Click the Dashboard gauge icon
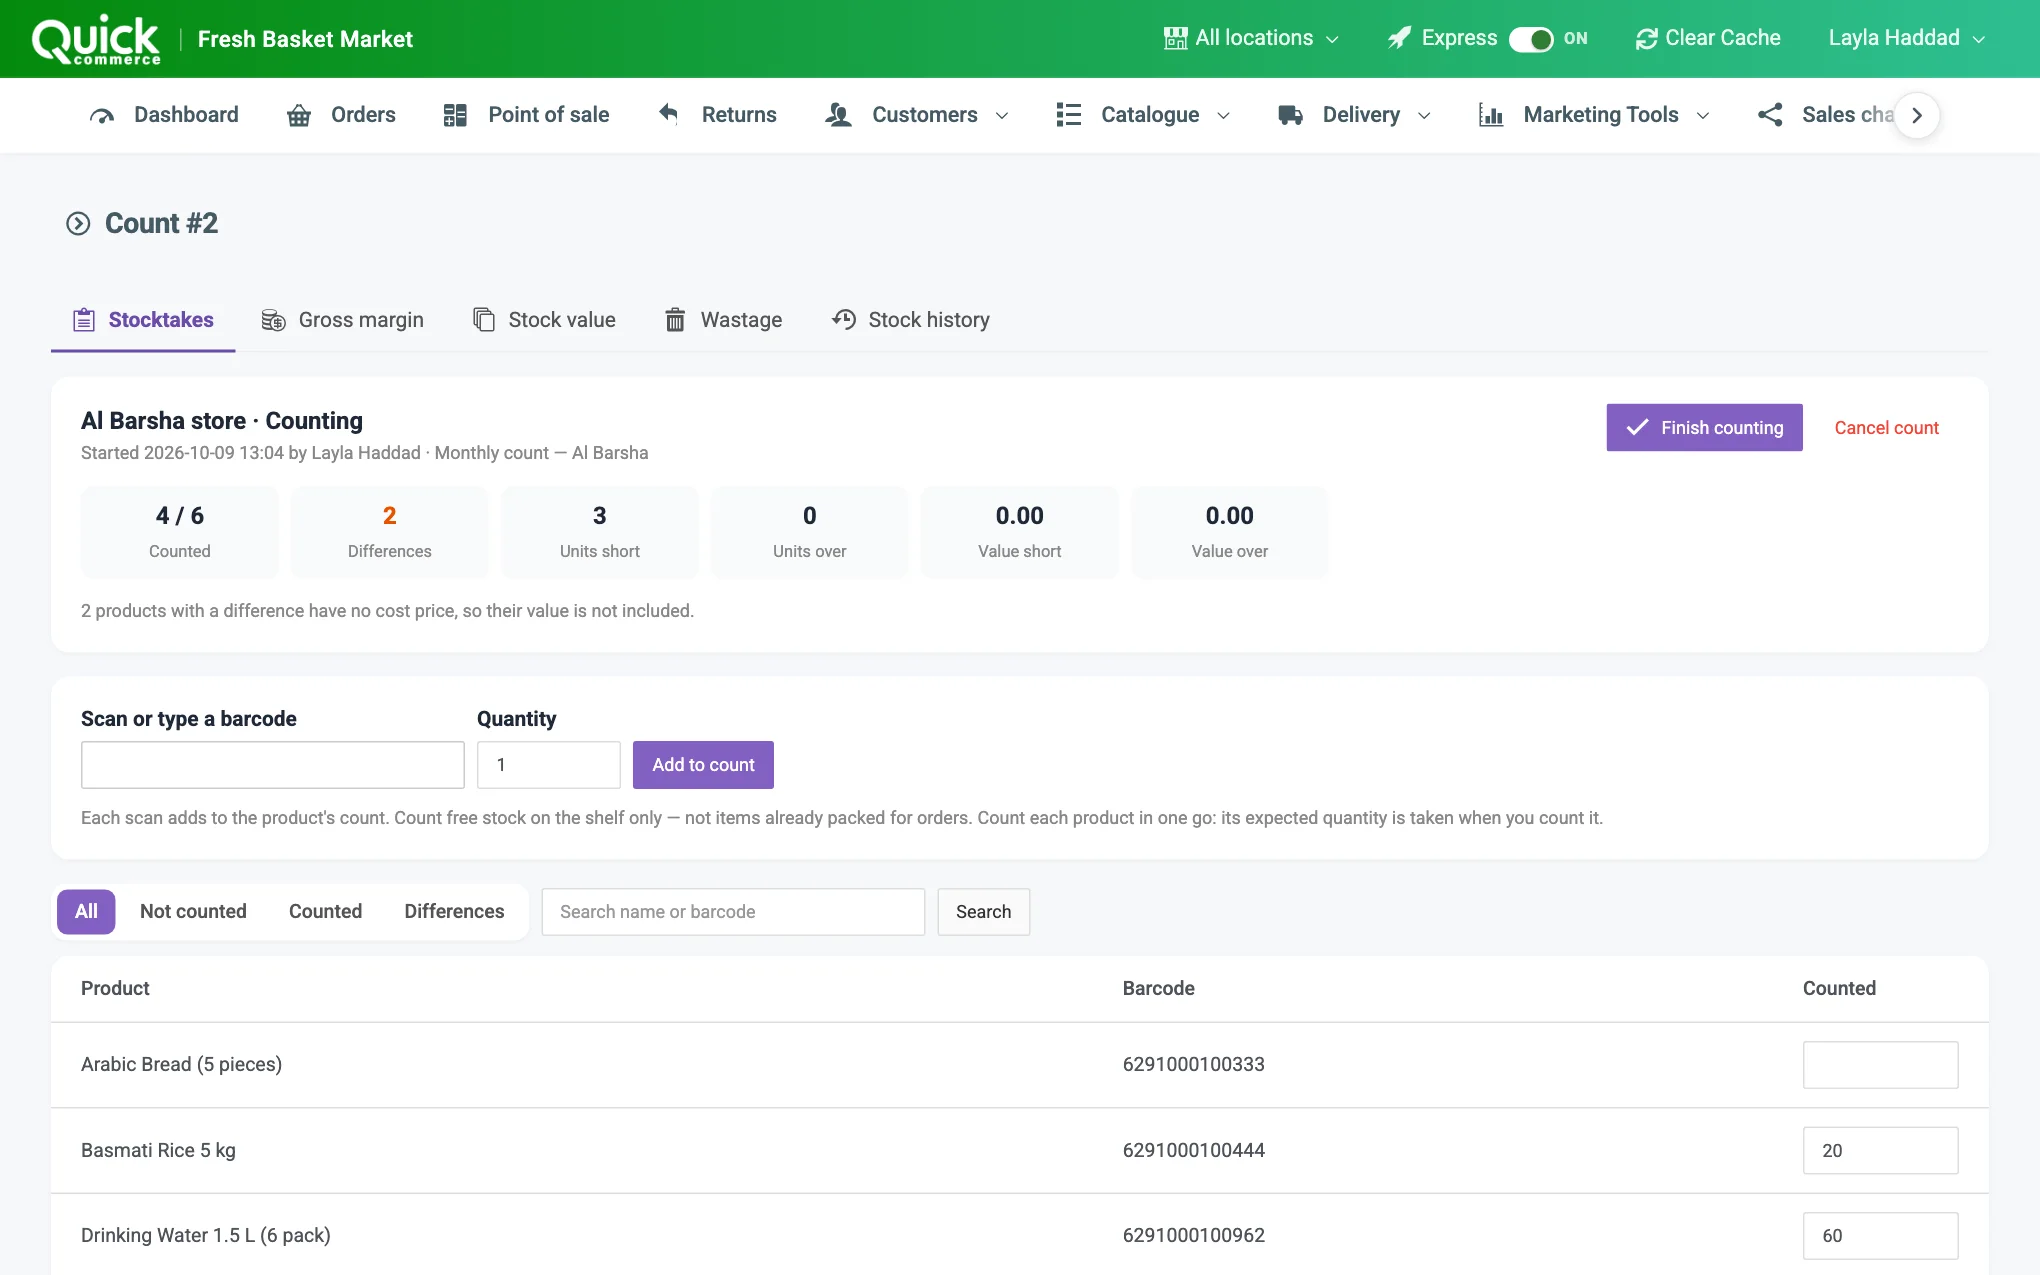The height and width of the screenshot is (1275, 2040). 102,115
